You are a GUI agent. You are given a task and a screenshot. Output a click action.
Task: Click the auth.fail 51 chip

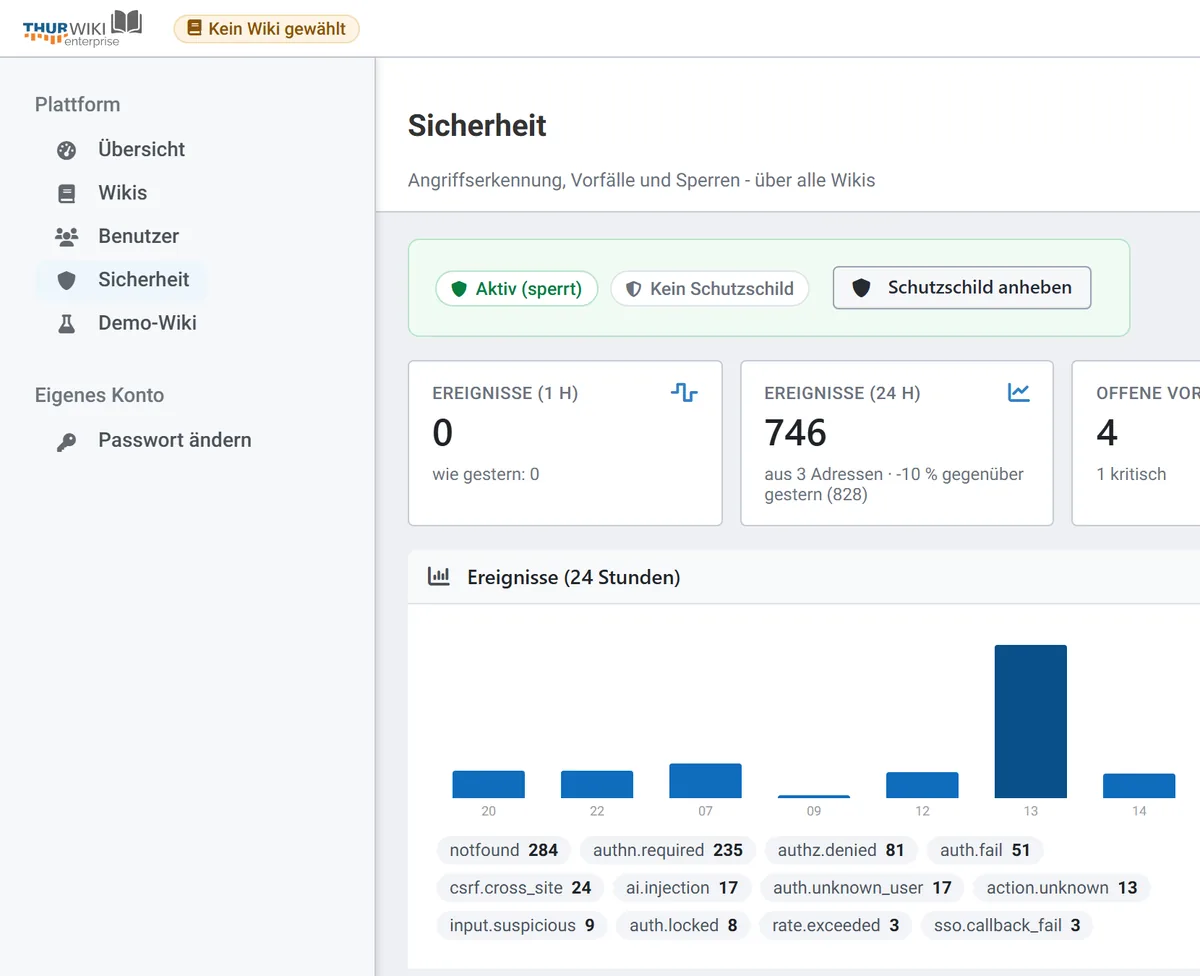coord(985,851)
